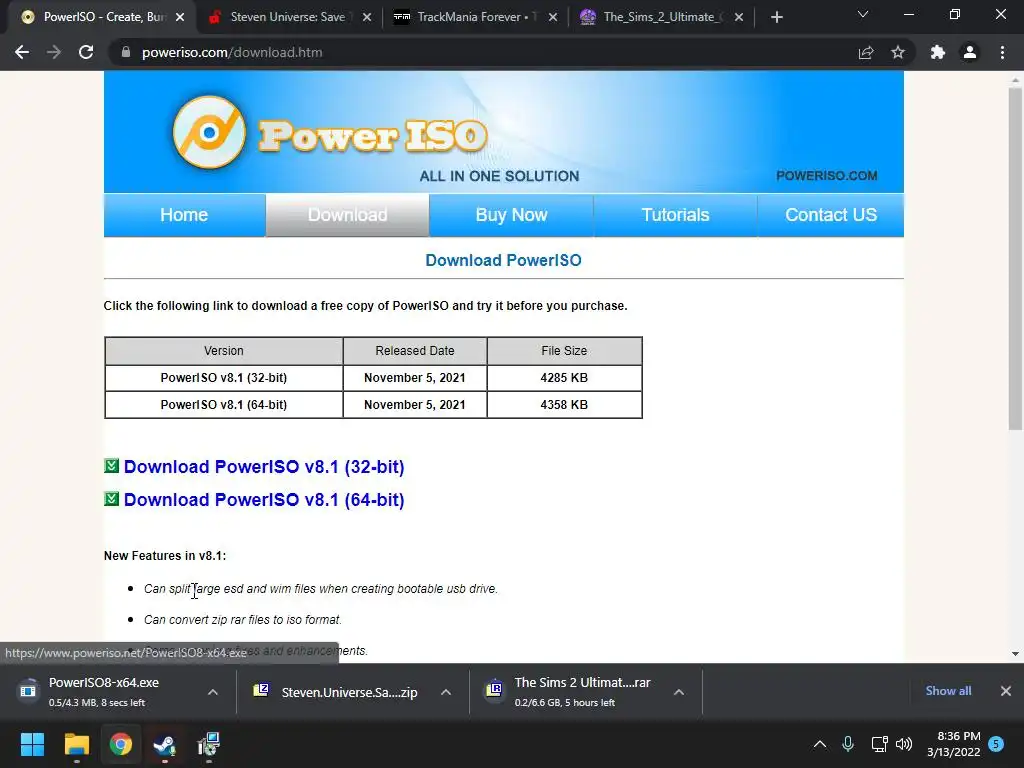Click the forward navigation arrow
Viewport: 1024px width, 768px height.
click(54, 52)
